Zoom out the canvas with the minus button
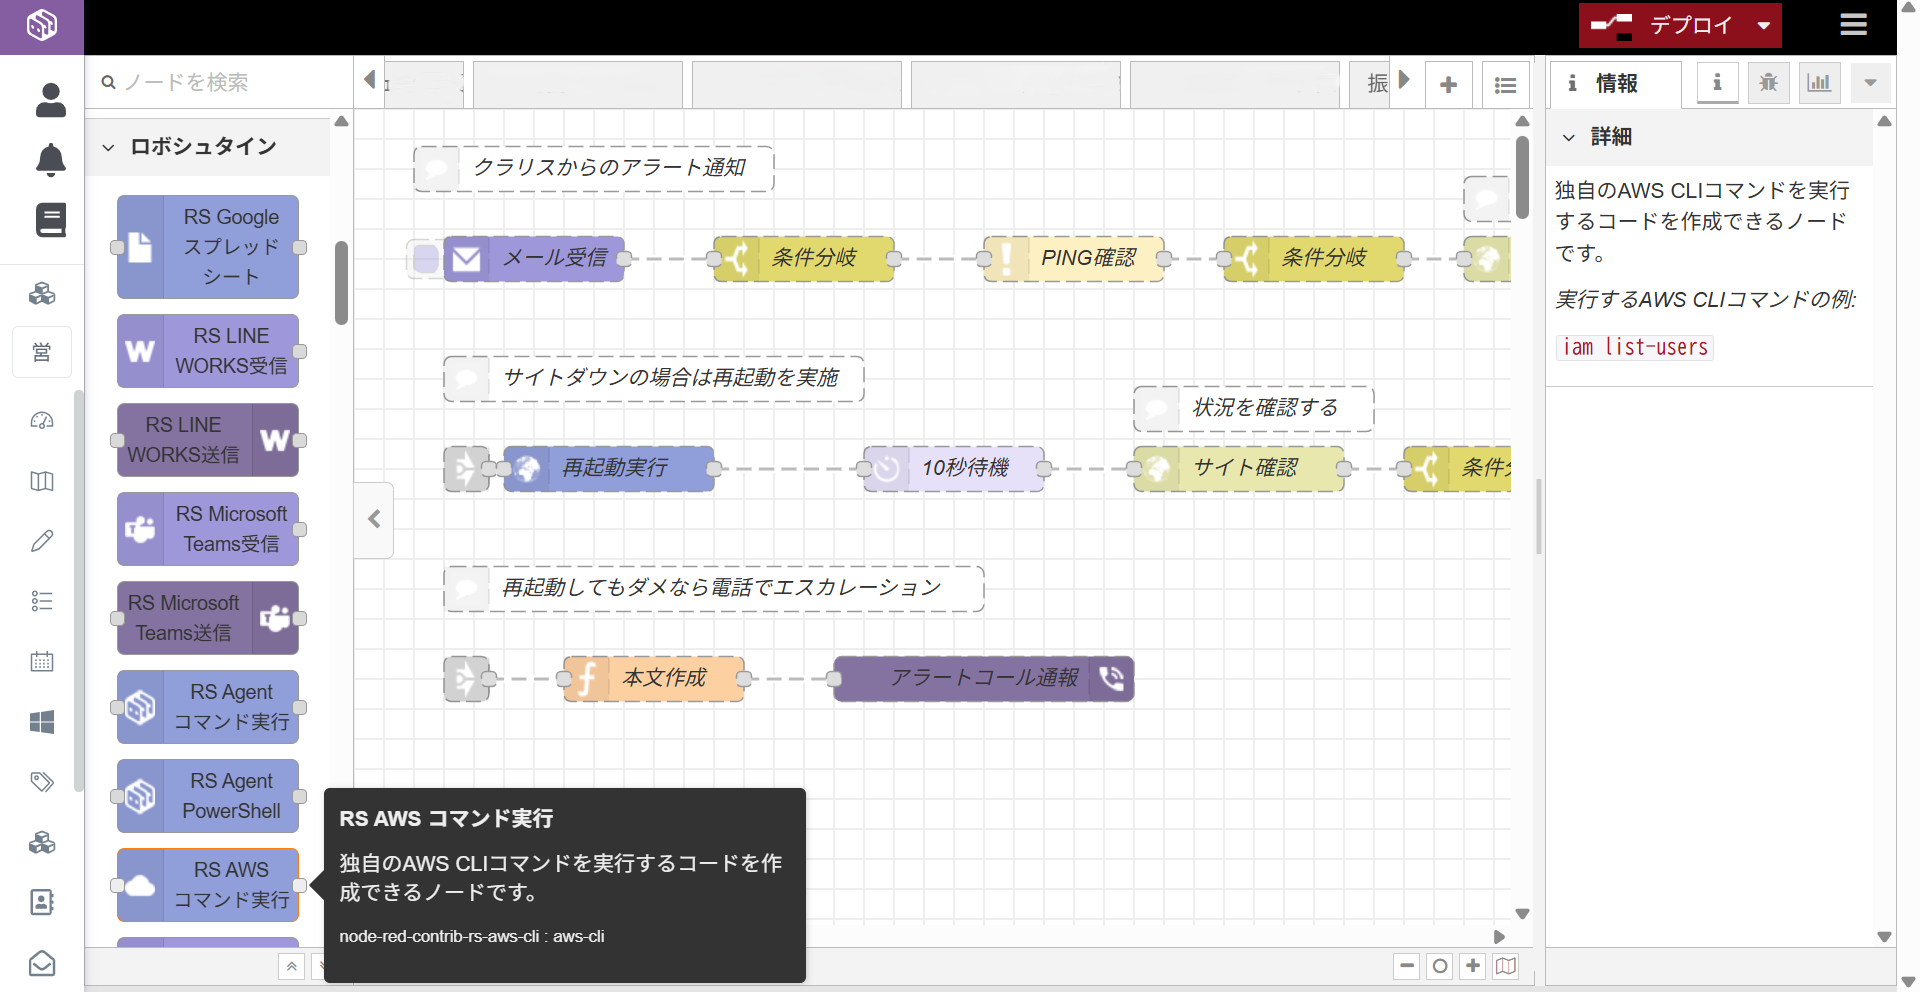This screenshot has height=992, width=1920. [1407, 966]
